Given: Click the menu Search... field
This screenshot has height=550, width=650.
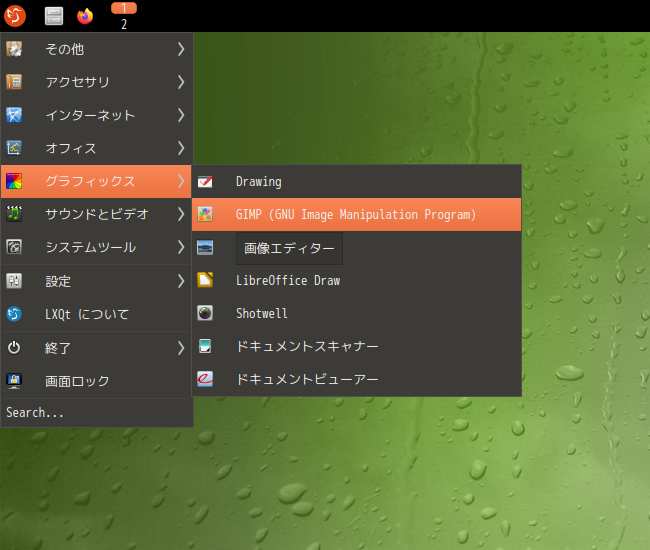Looking at the screenshot, I should (x=97, y=413).
